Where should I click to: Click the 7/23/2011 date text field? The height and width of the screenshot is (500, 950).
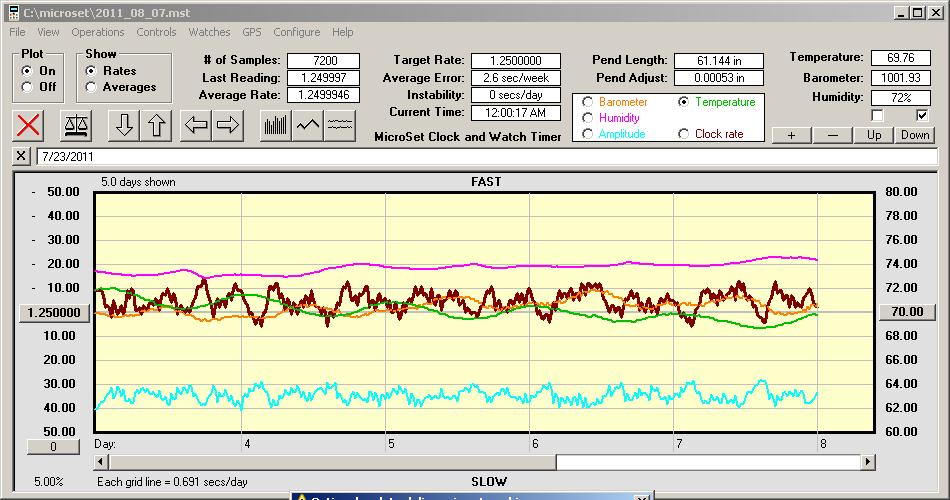(487, 156)
